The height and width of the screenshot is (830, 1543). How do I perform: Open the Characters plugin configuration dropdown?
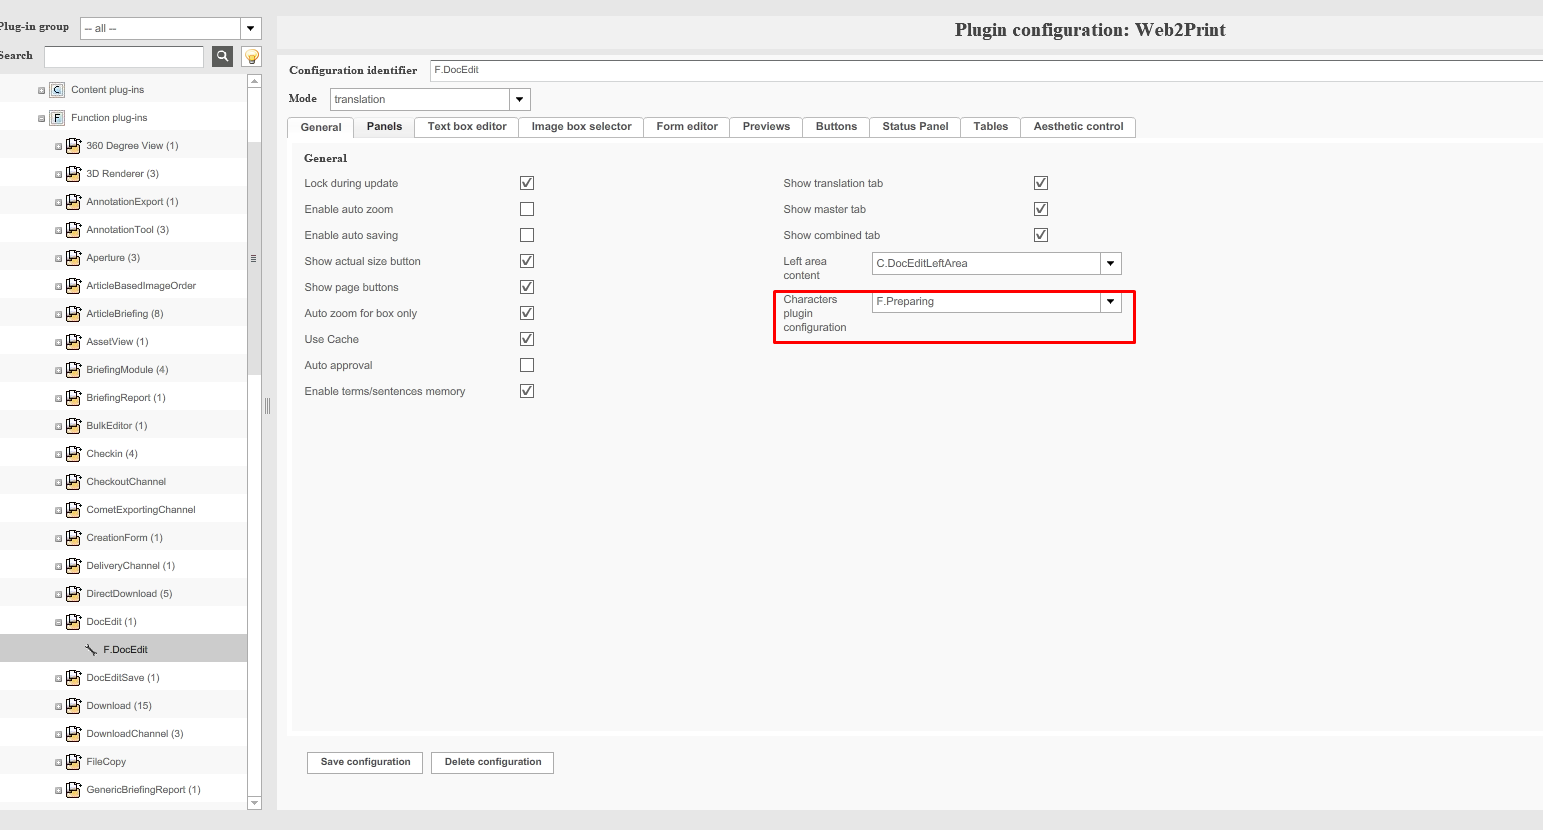[x=1110, y=301]
